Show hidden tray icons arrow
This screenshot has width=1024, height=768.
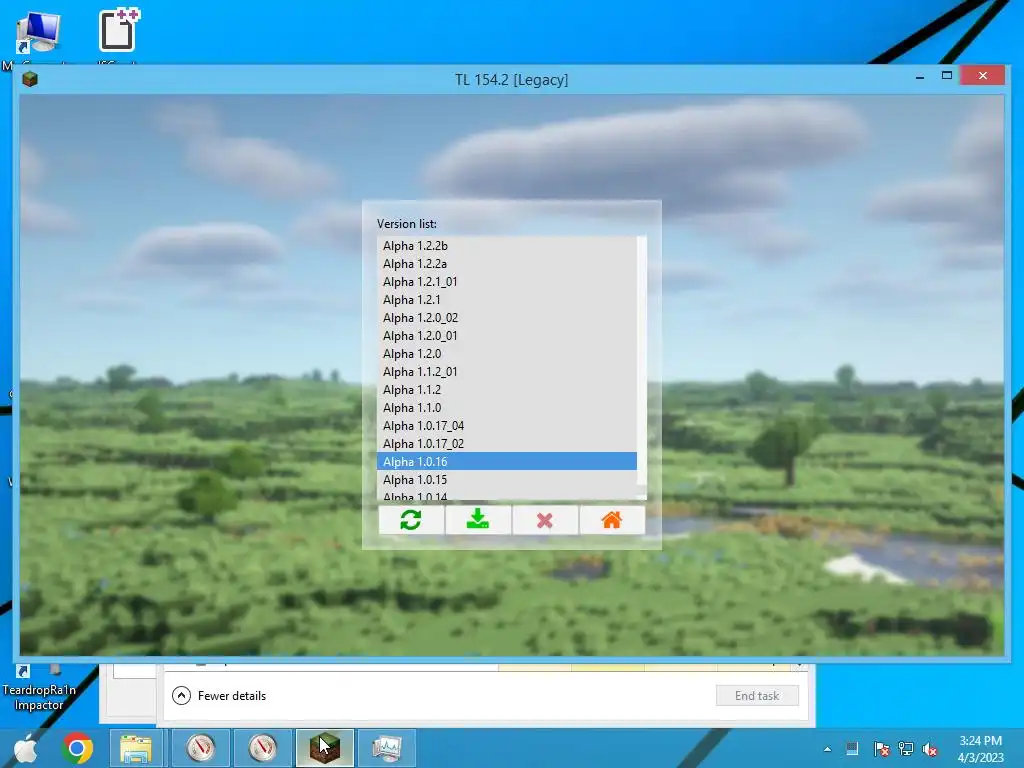(x=827, y=749)
